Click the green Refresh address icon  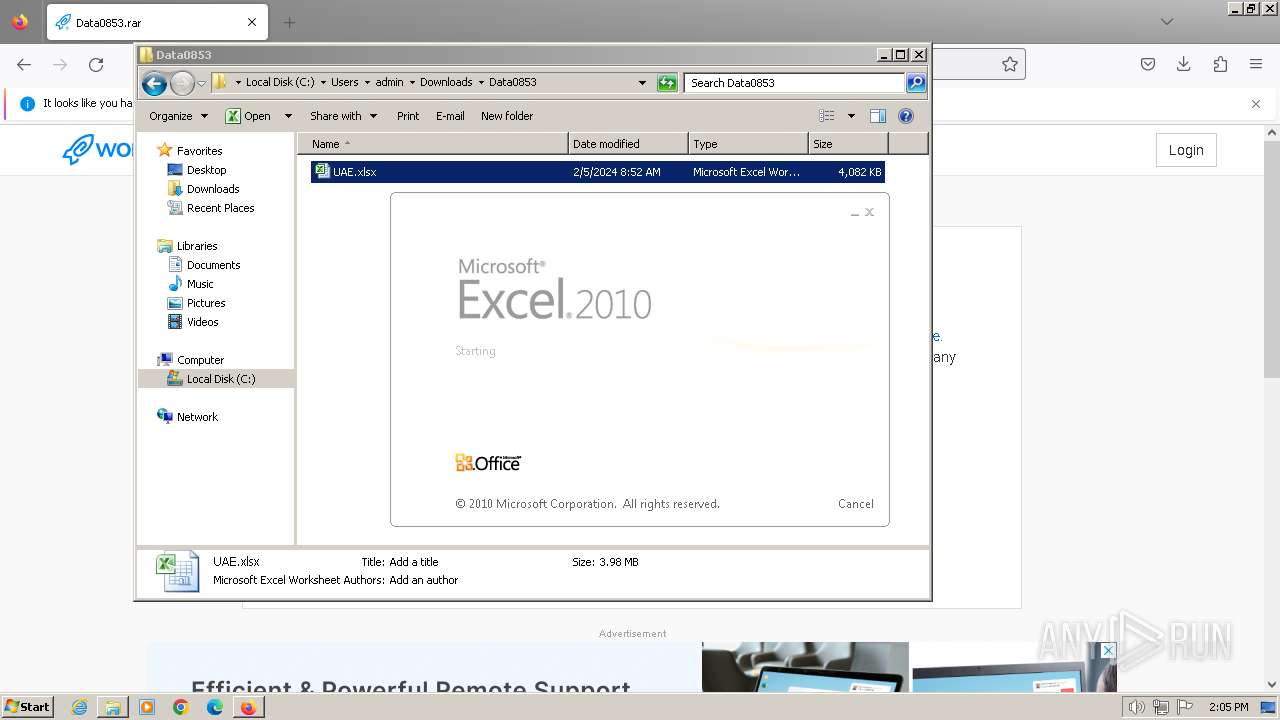coord(667,83)
